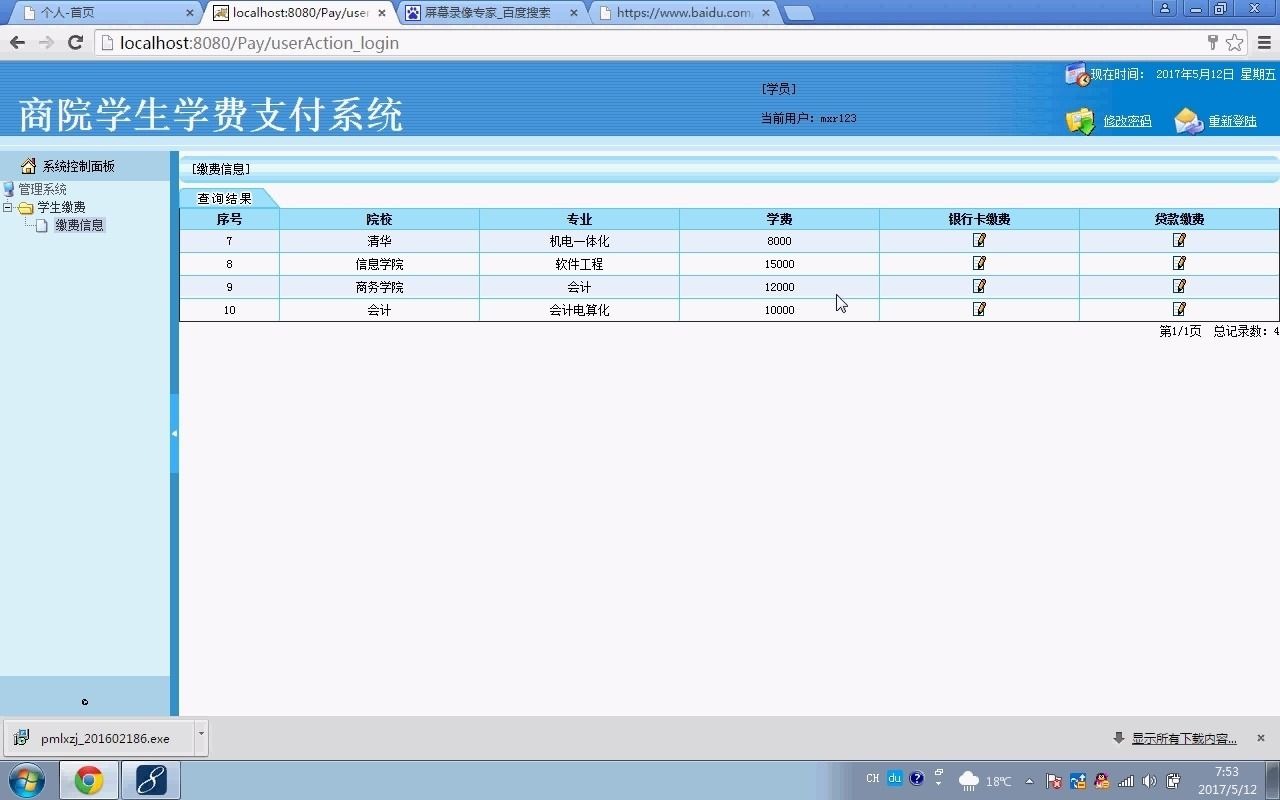Click the 15000 tuition cell
The height and width of the screenshot is (800, 1280).
[x=779, y=264]
